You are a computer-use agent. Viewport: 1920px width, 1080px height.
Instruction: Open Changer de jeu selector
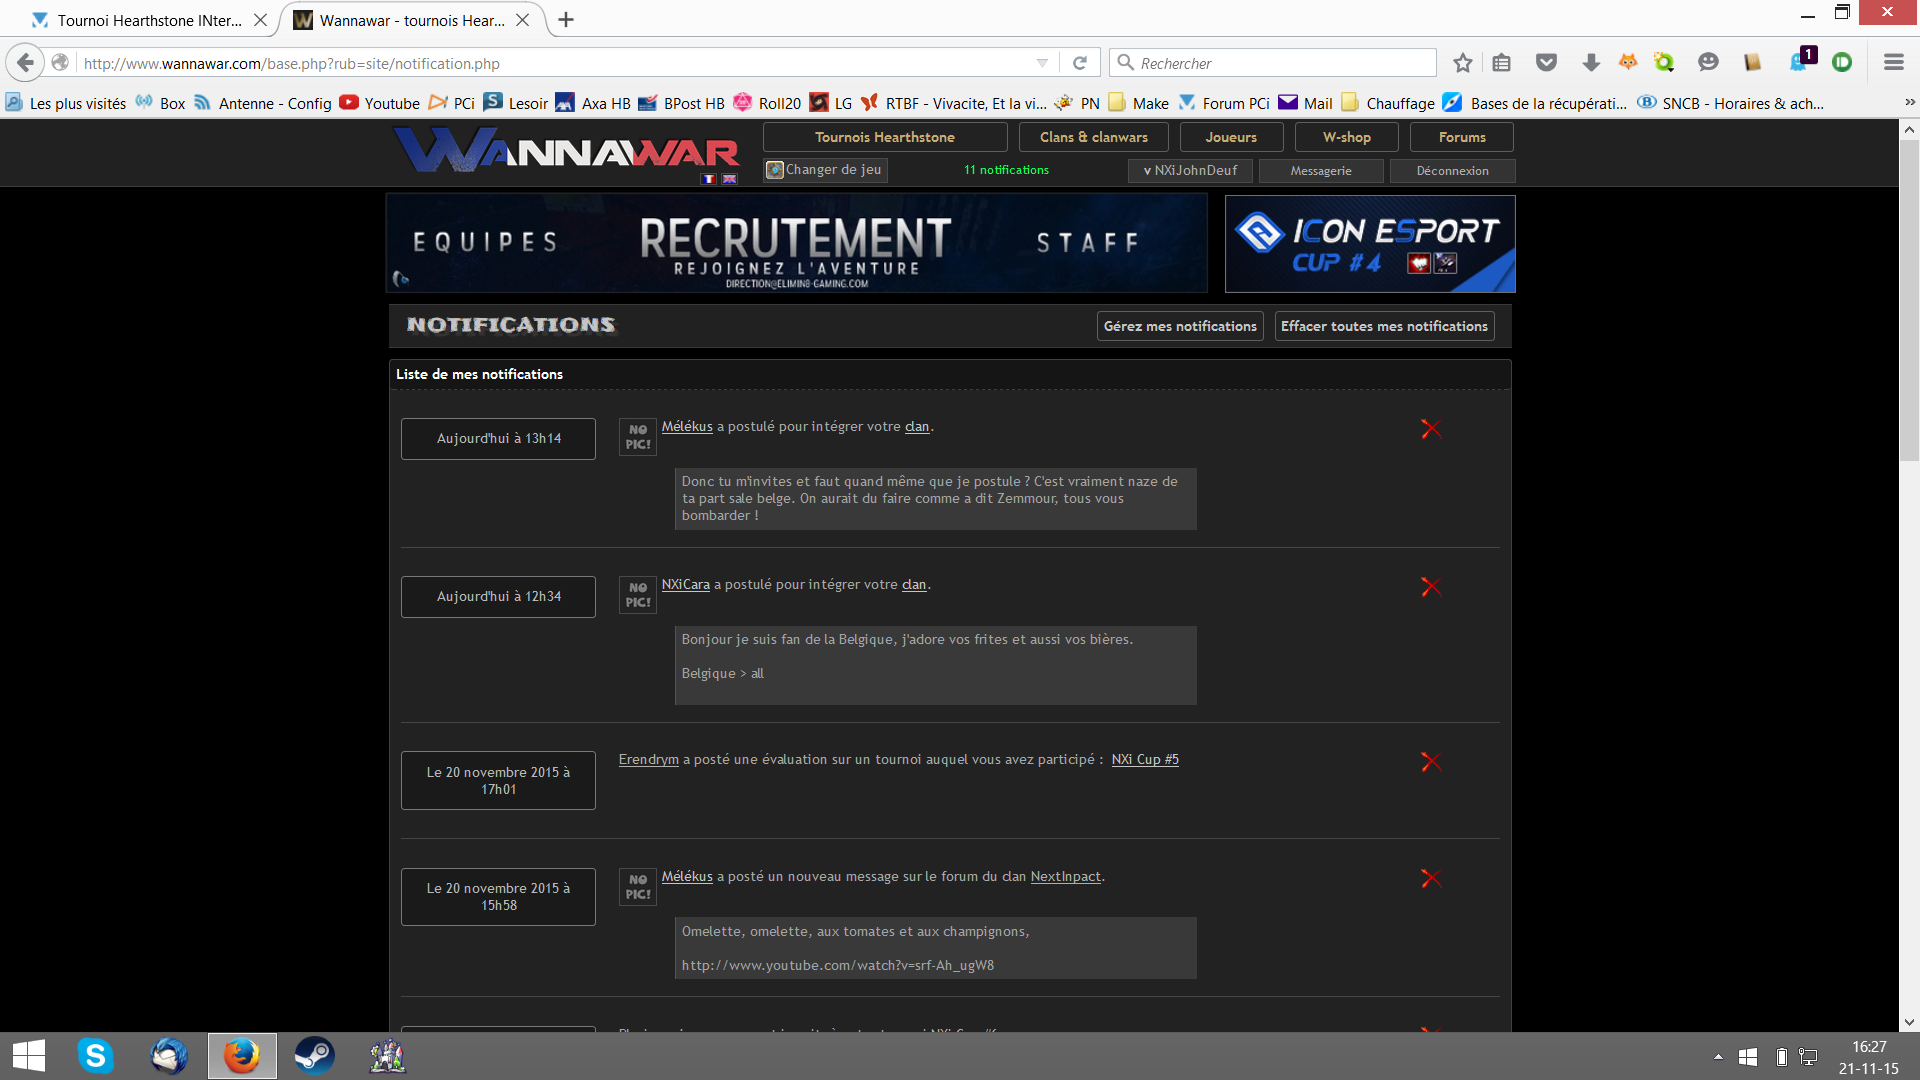point(826,170)
